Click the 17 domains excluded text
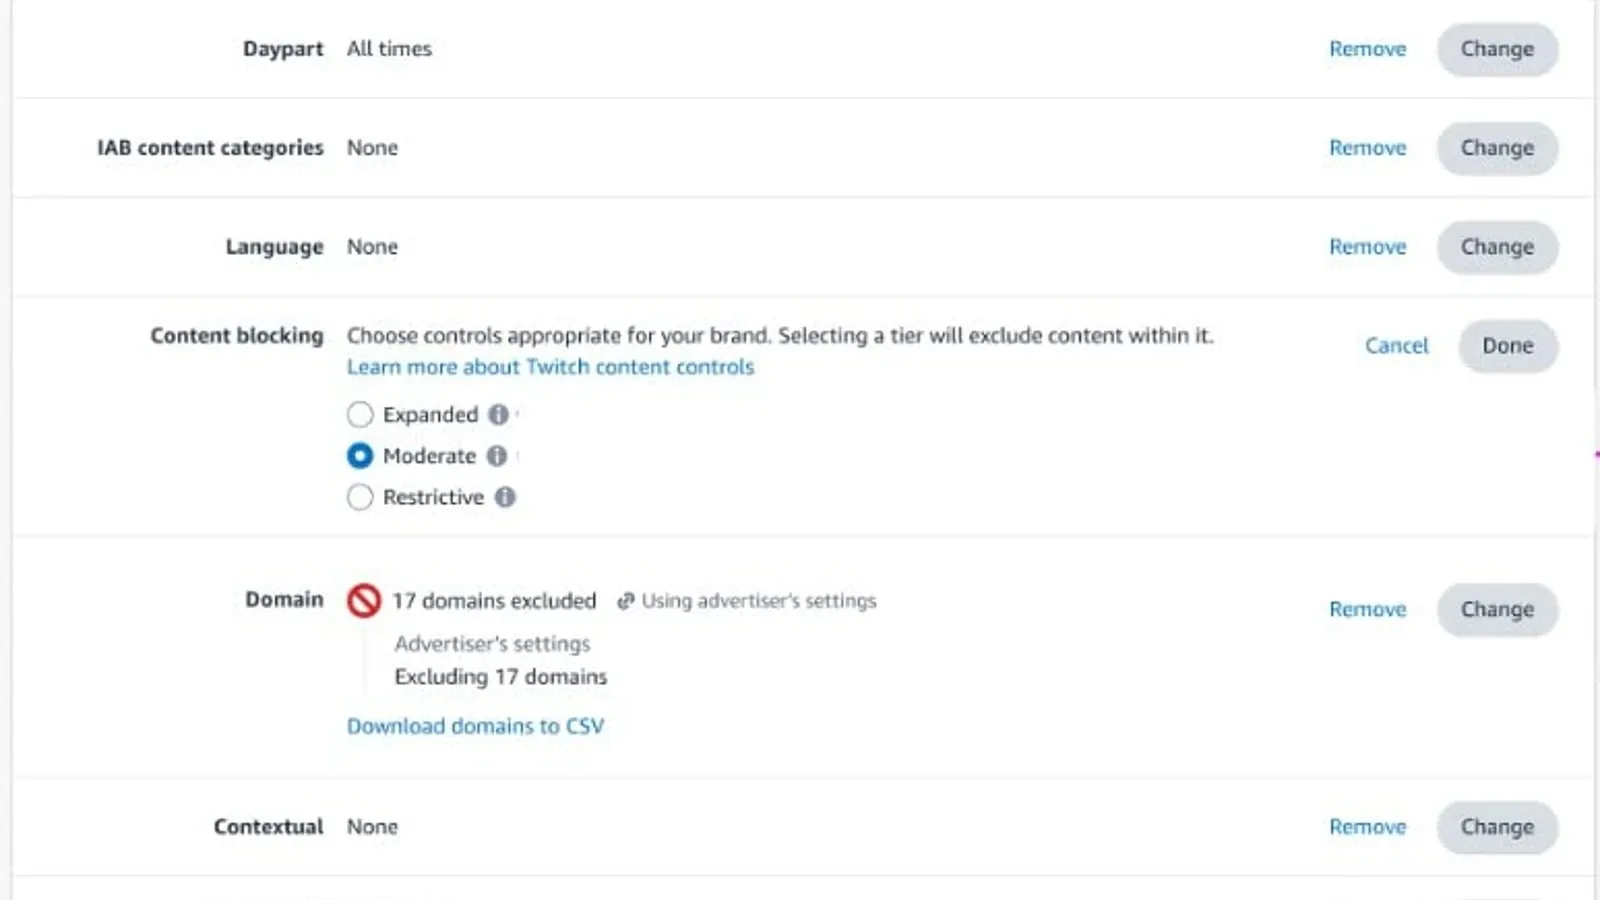Image resolution: width=1600 pixels, height=900 pixels. click(494, 601)
